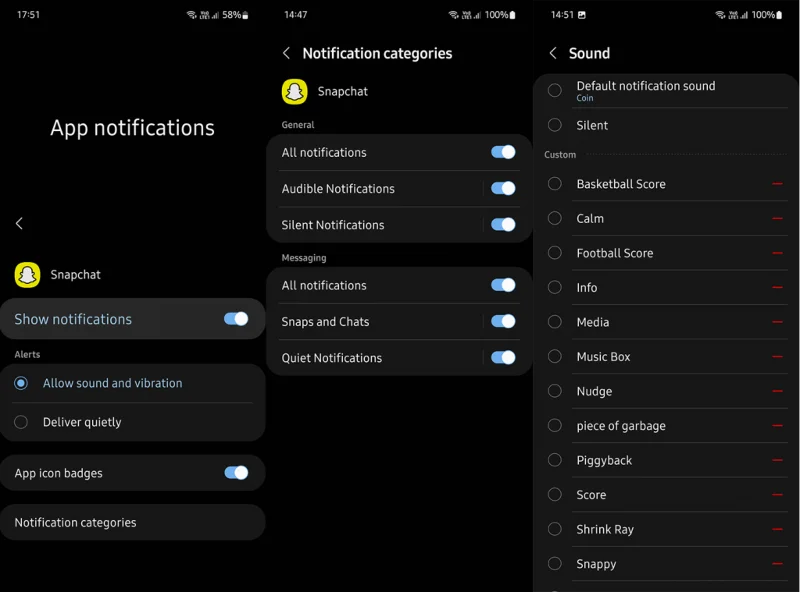Tap the 14:51 clock
Image resolution: width=800 pixels, height=592 pixels.
point(562,15)
